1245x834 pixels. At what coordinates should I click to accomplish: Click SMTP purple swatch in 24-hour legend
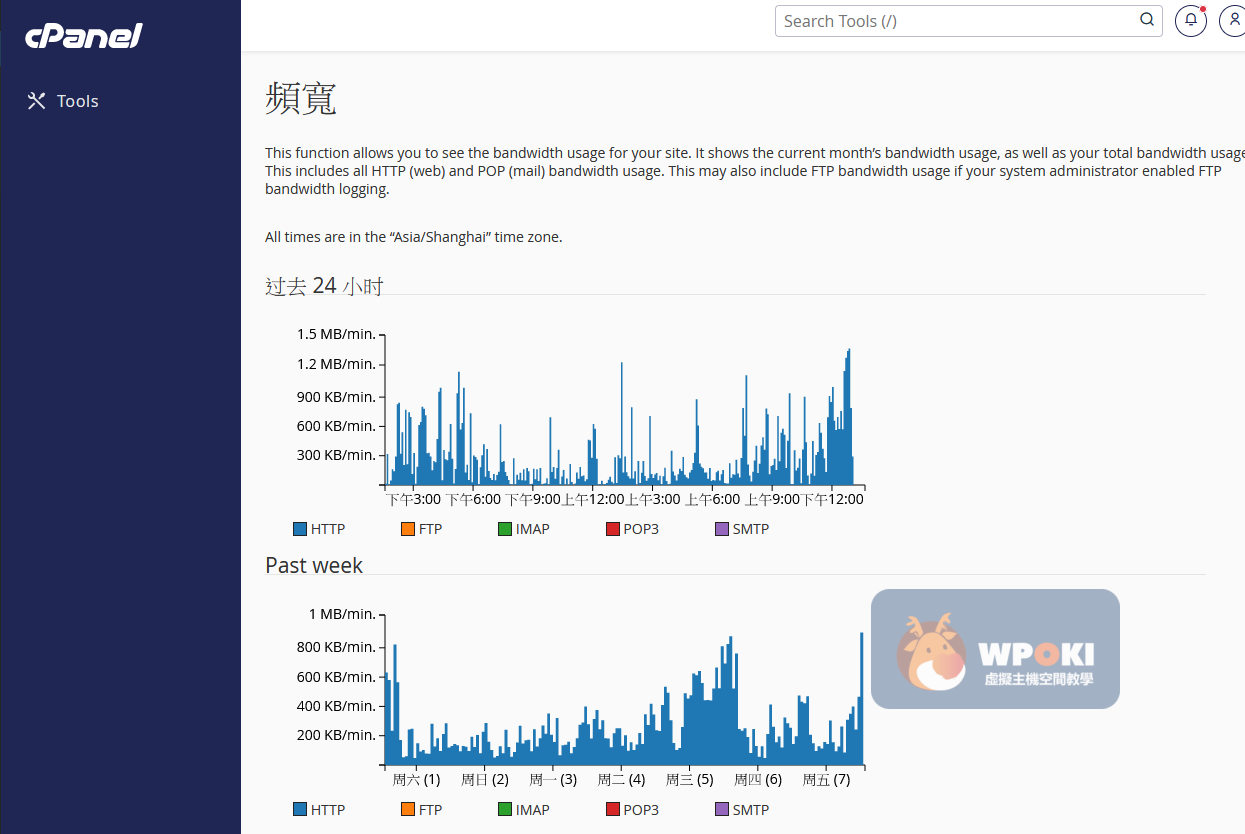coord(721,529)
